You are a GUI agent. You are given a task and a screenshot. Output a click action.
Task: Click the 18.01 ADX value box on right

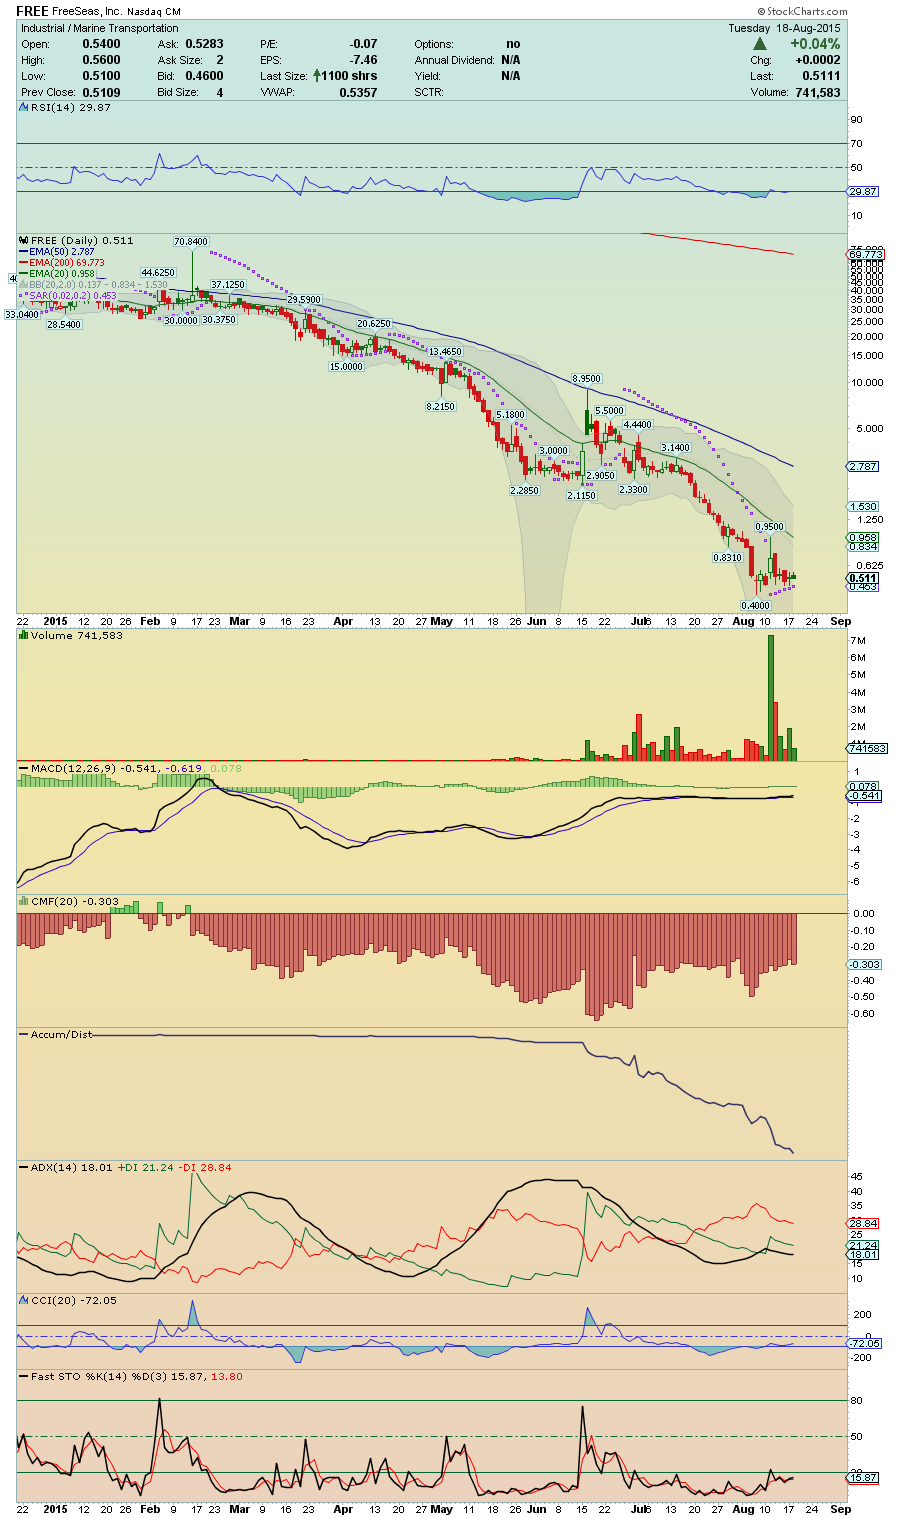point(863,1254)
